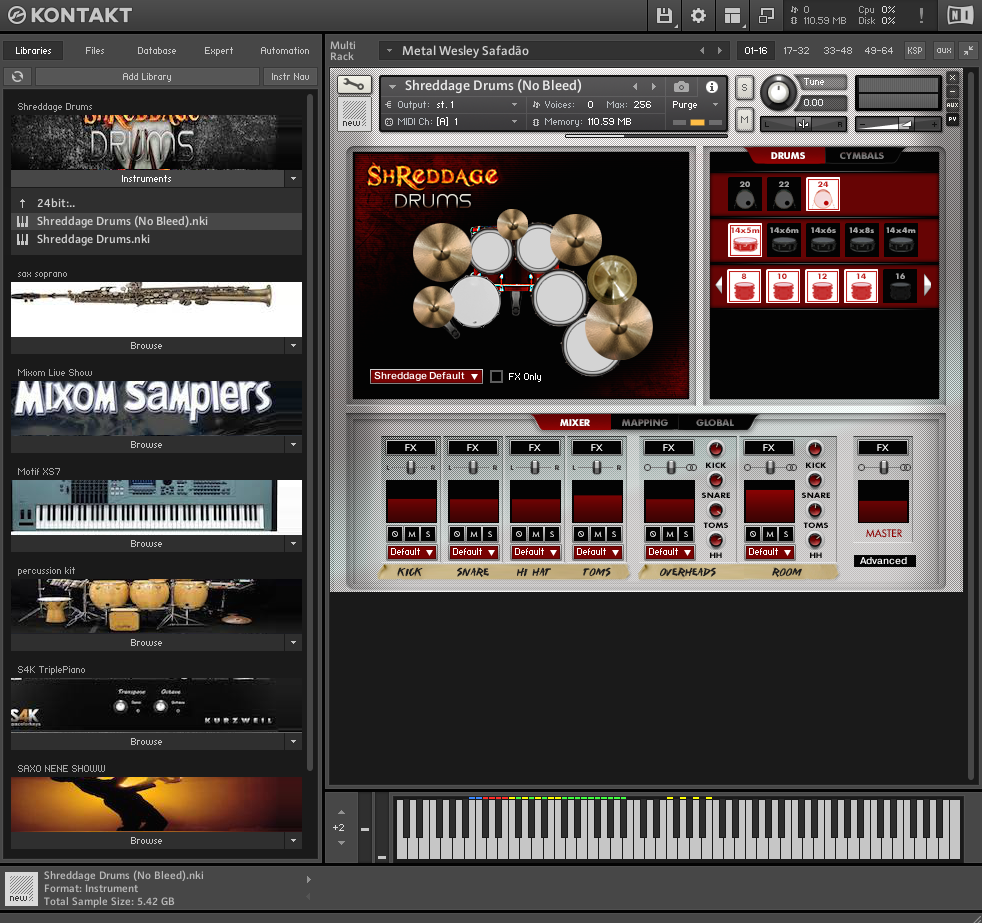
Task: Adjust the ROOM channel volume fader
Action: (769, 501)
